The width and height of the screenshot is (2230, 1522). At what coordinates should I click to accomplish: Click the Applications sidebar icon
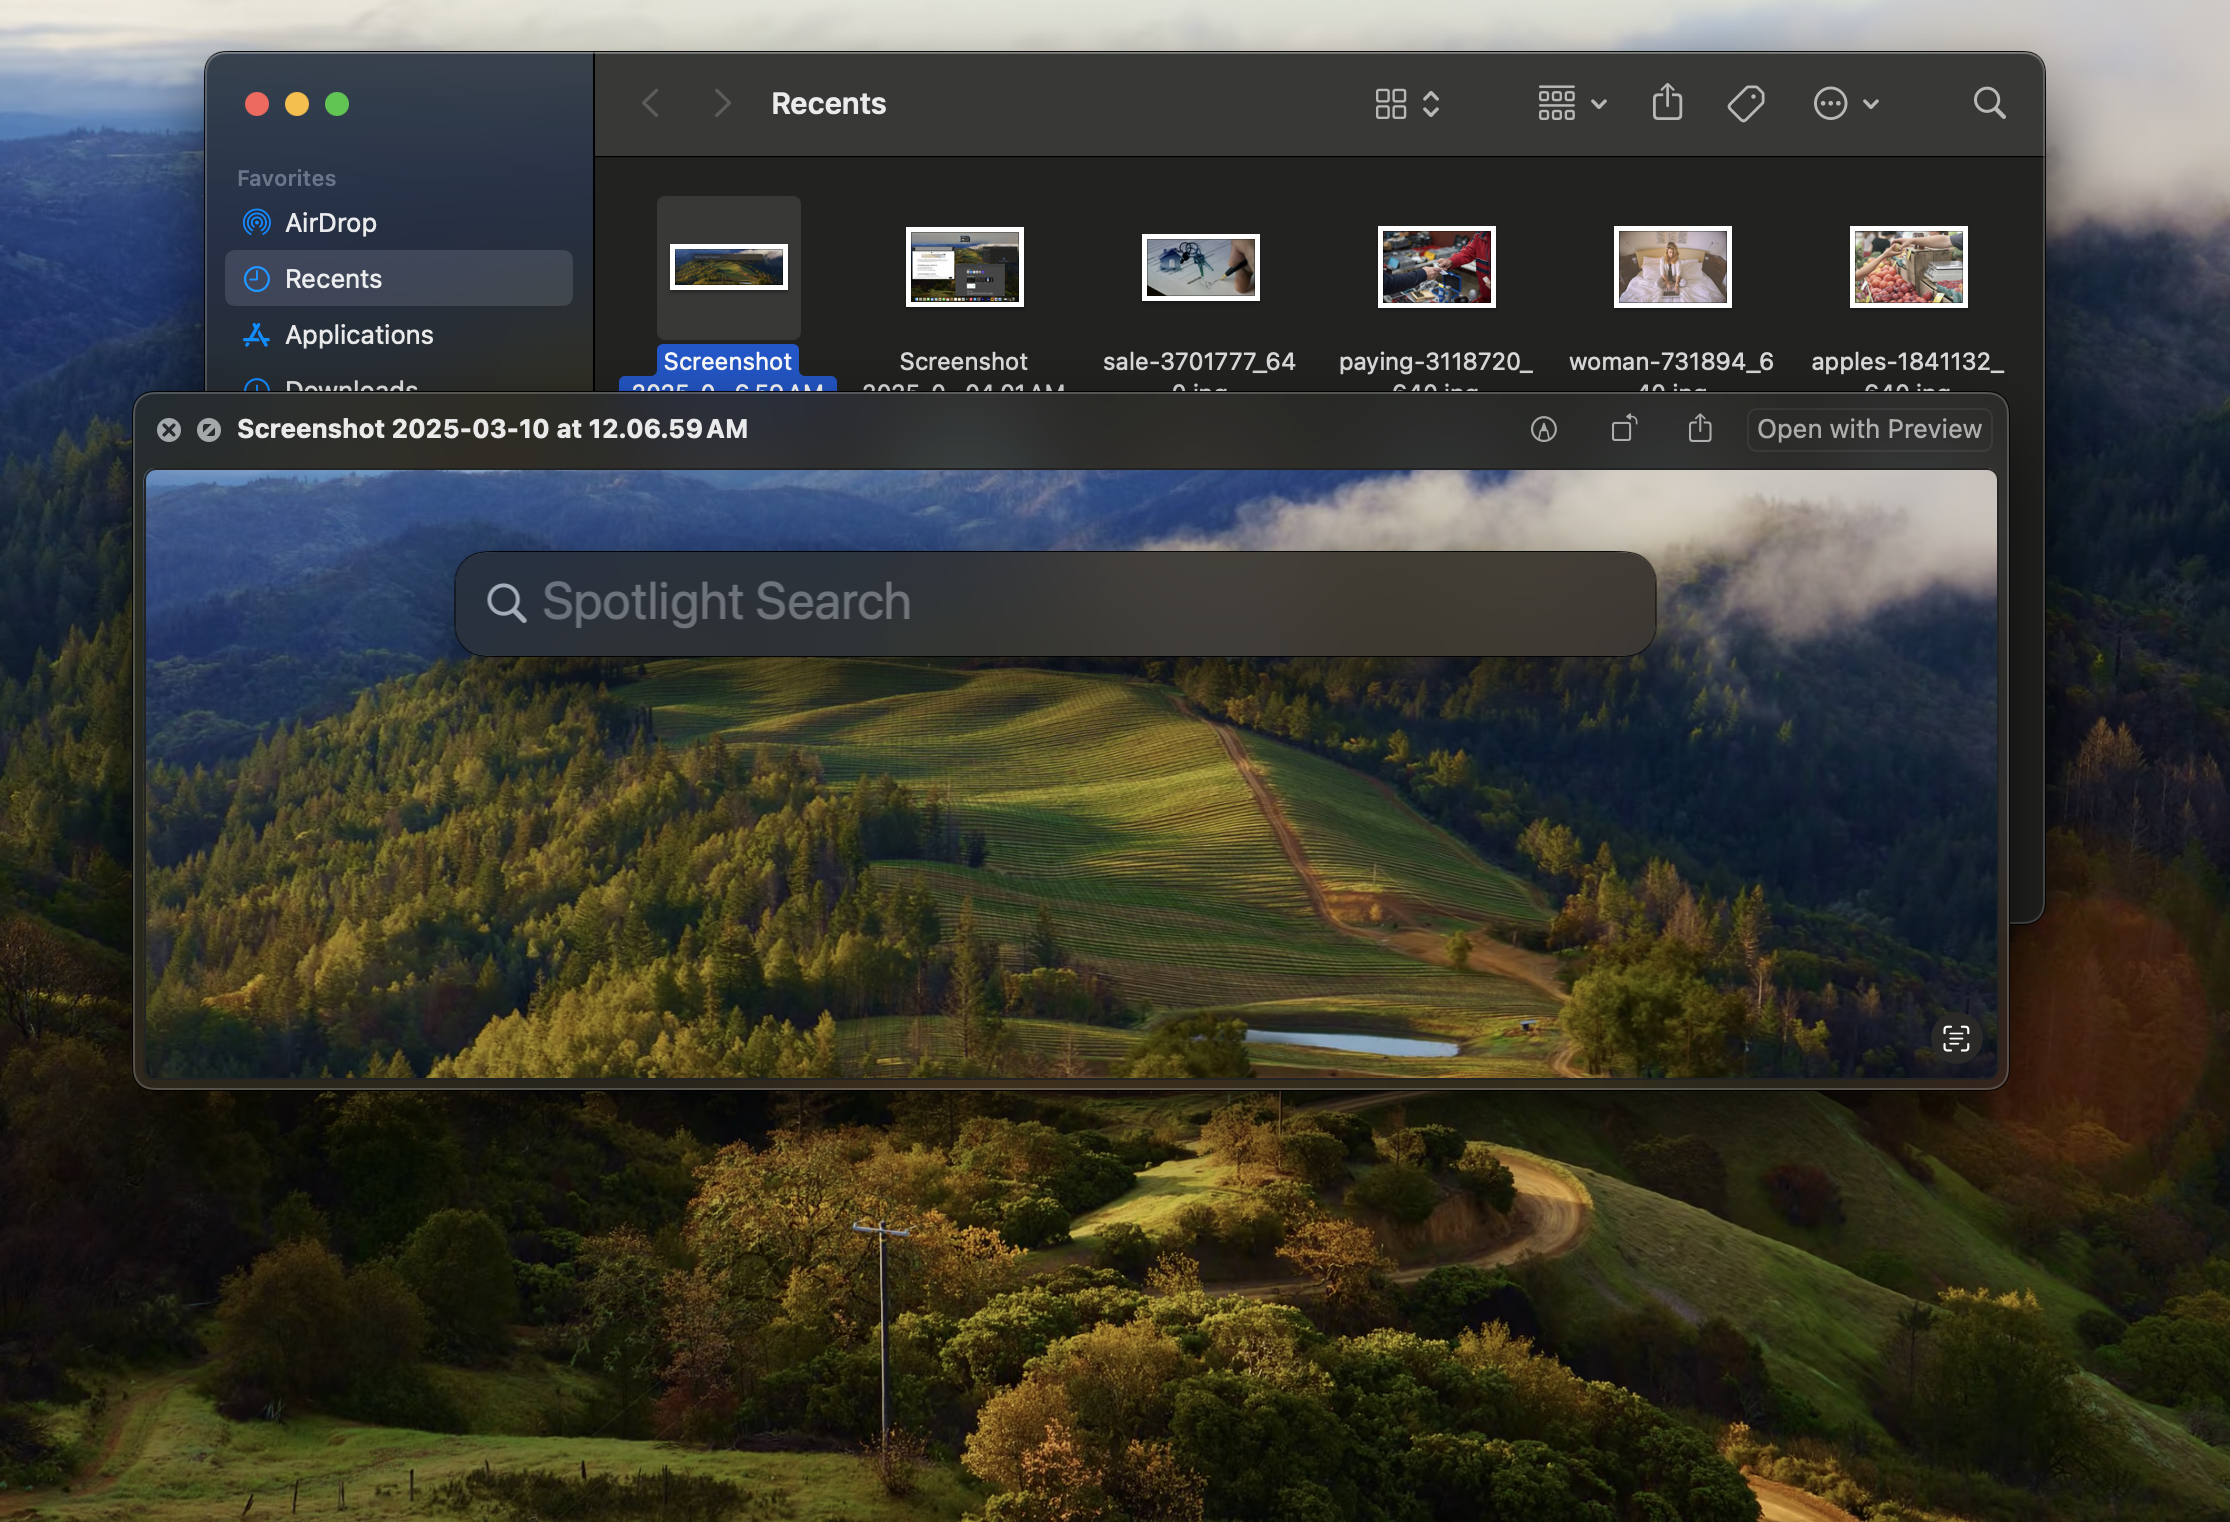[x=257, y=335]
